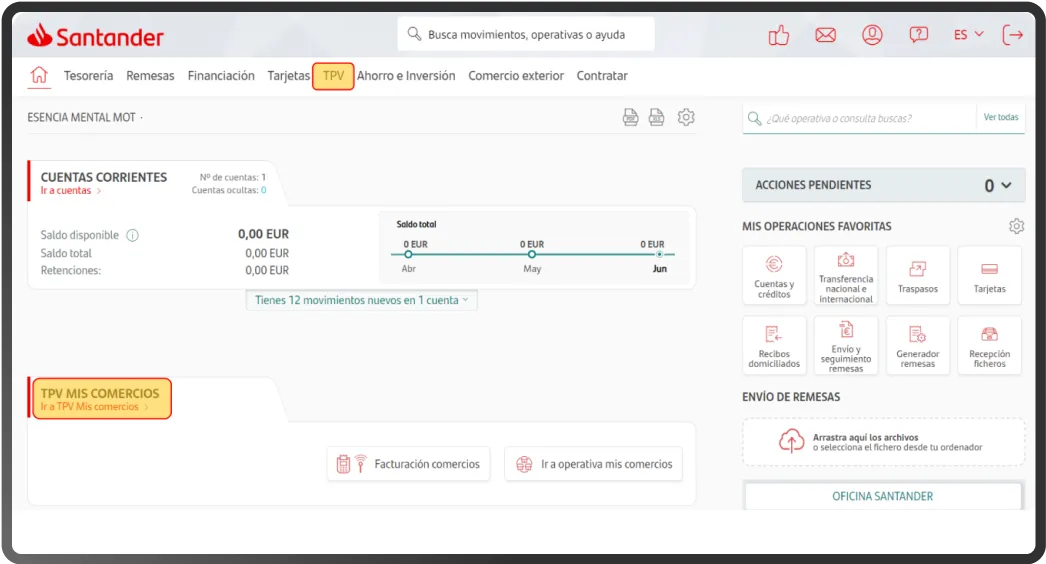Click the PDF export icon
The image size is (1046, 564).
[630, 117]
